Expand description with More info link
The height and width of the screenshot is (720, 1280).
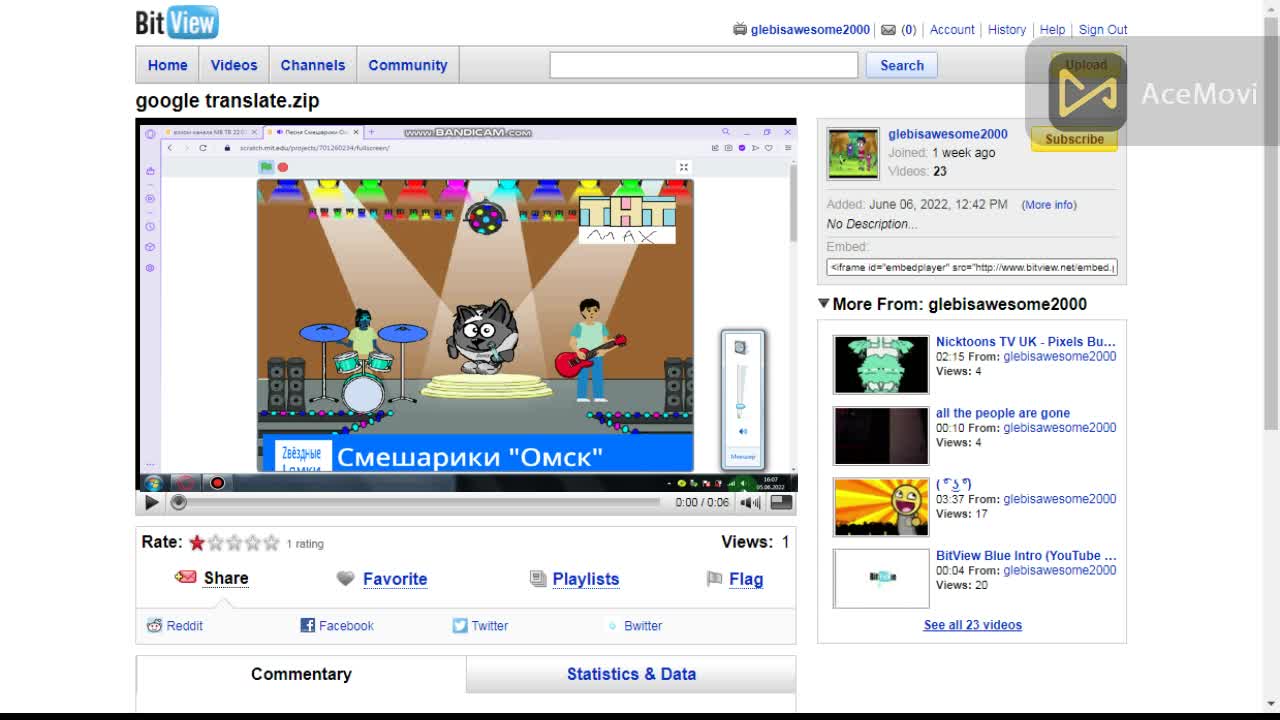(x=1049, y=205)
